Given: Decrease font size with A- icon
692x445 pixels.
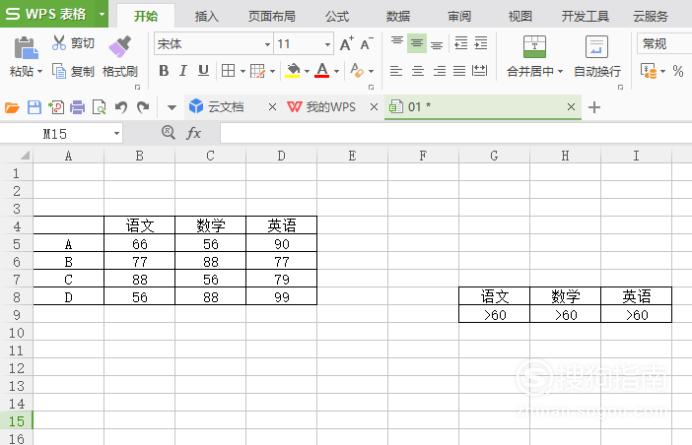Looking at the screenshot, I should (366, 44).
